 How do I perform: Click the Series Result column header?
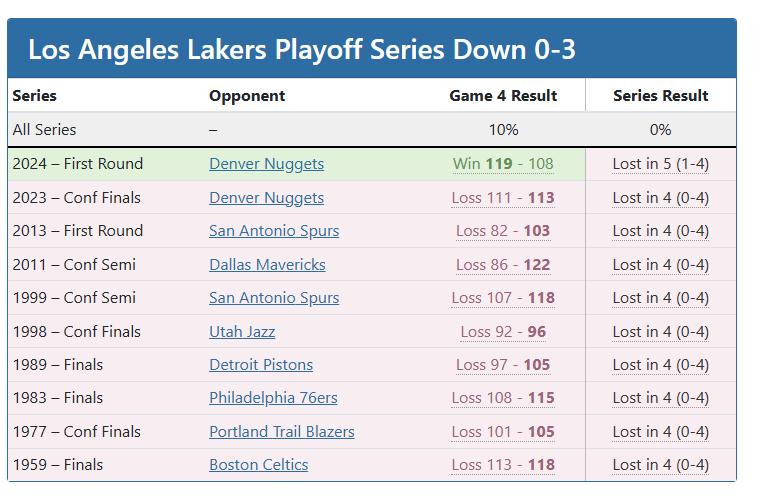point(660,95)
